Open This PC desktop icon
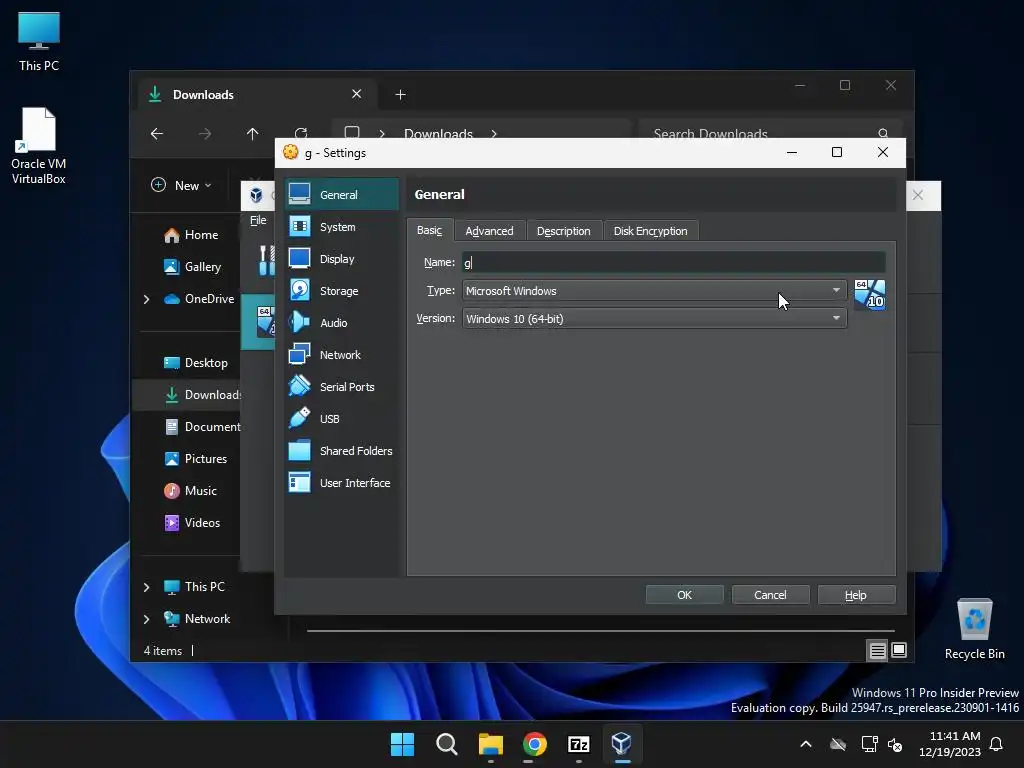 pyautogui.click(x=39, y=41)
